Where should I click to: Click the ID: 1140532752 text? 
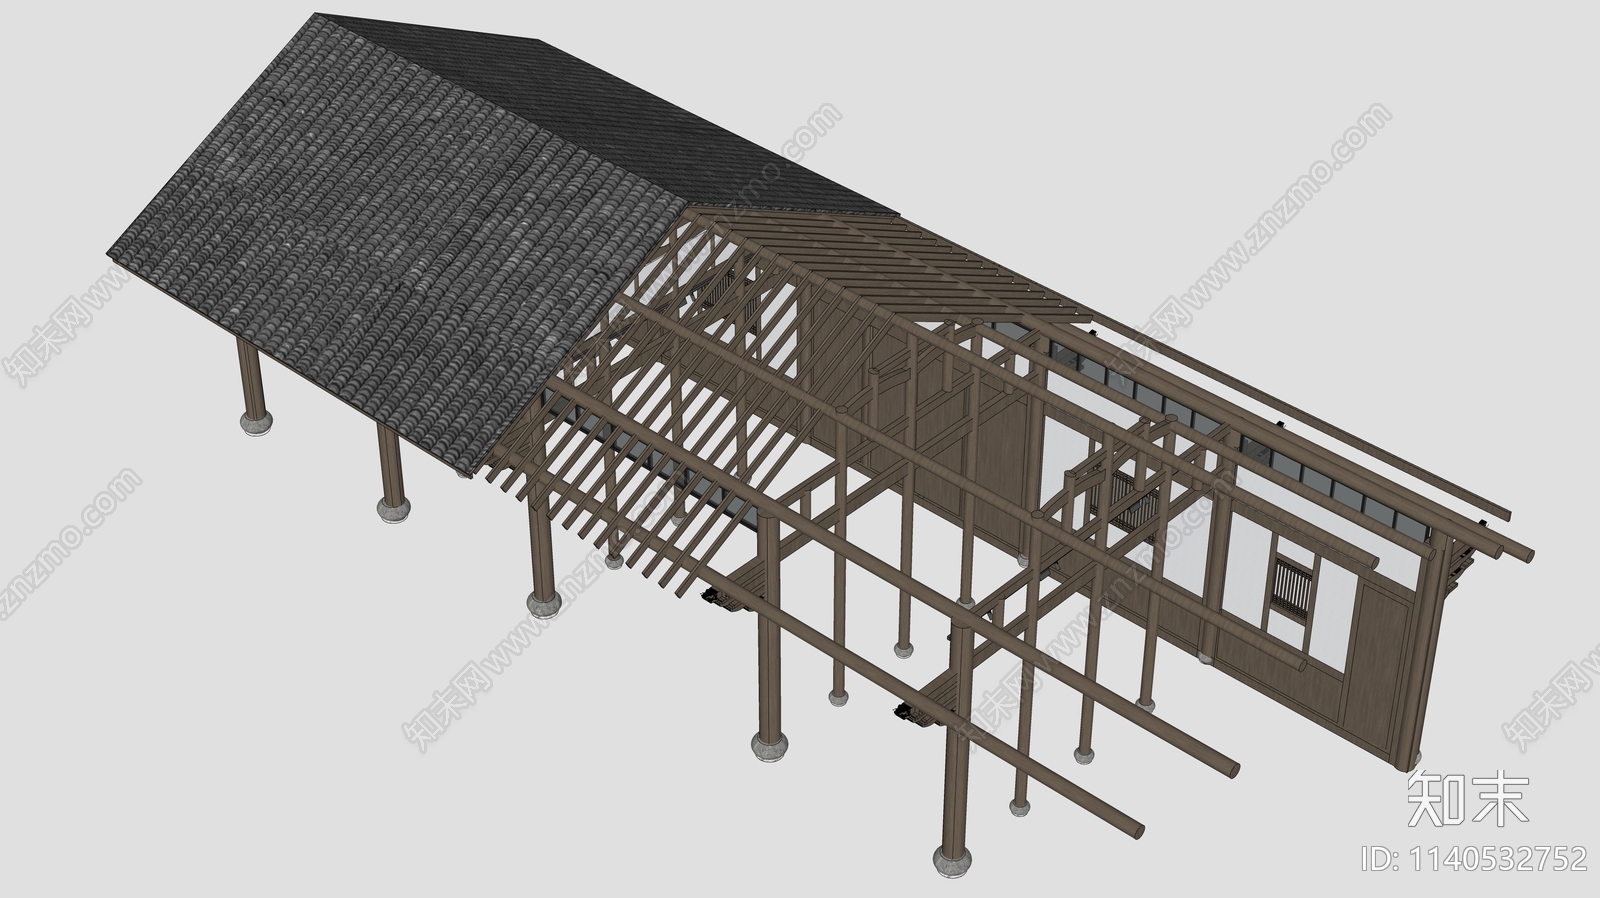pyautogui.click(x=1475, y=858)
